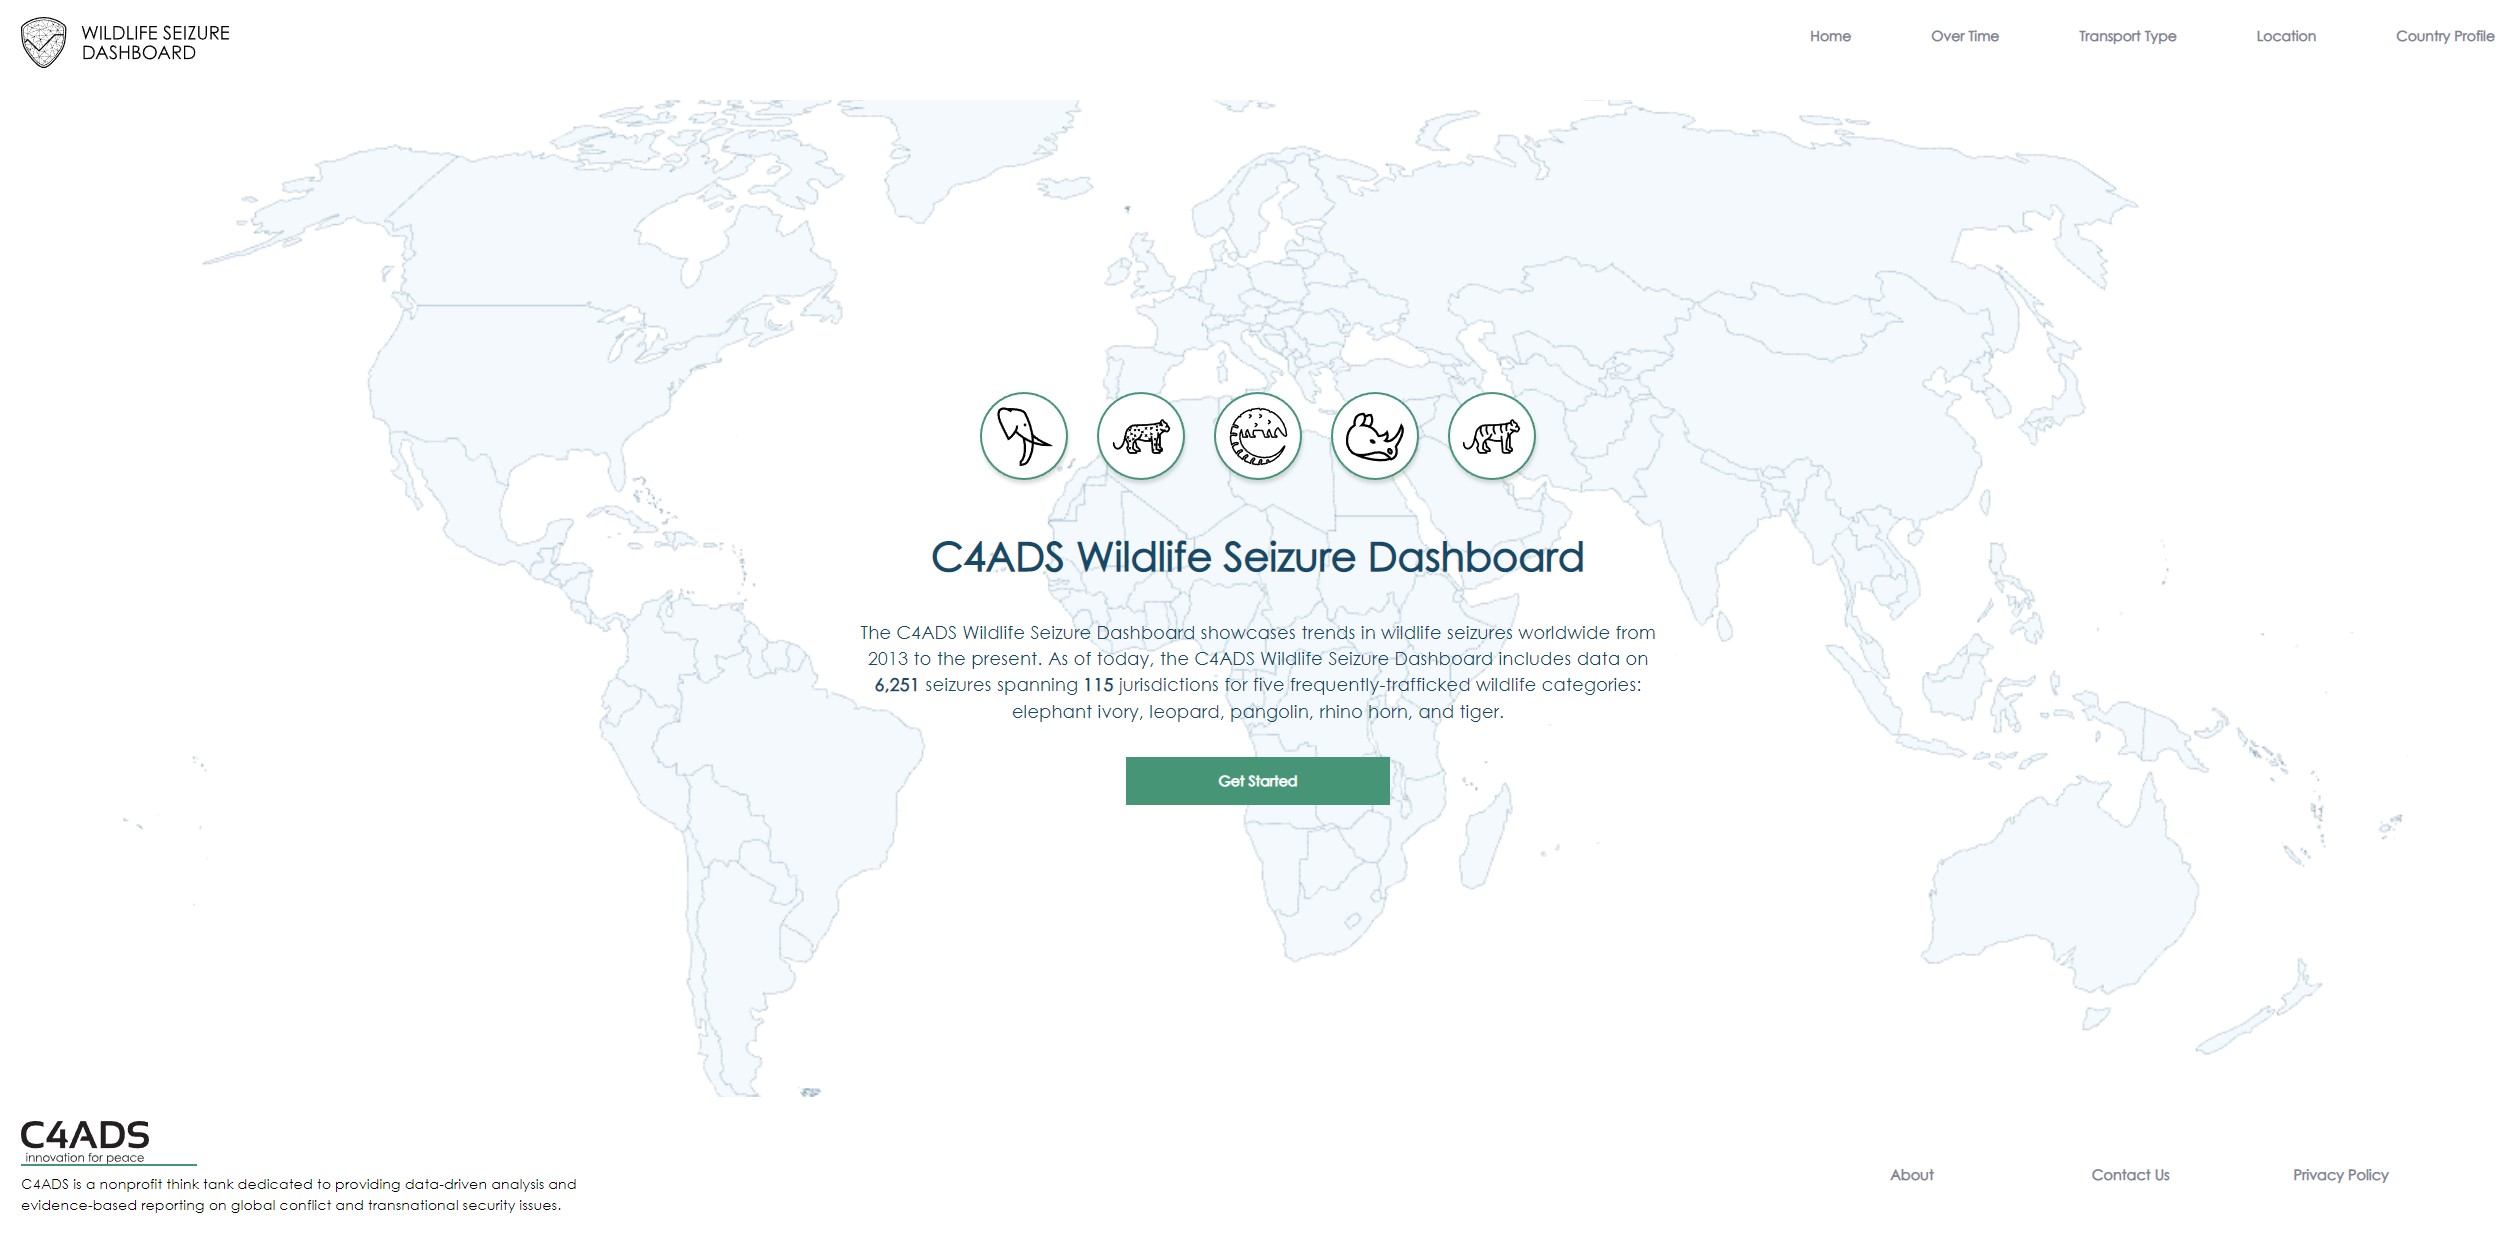Open the Contact Us link
This screenshot has width=2520, height=1236.
[x=2130, y=1175]
